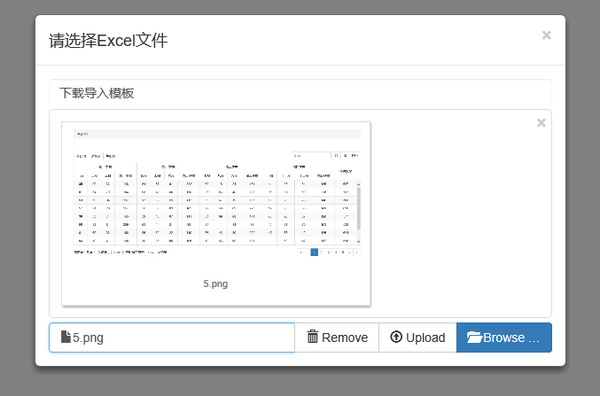Focus the 5.png file caption field

(172, 337)
